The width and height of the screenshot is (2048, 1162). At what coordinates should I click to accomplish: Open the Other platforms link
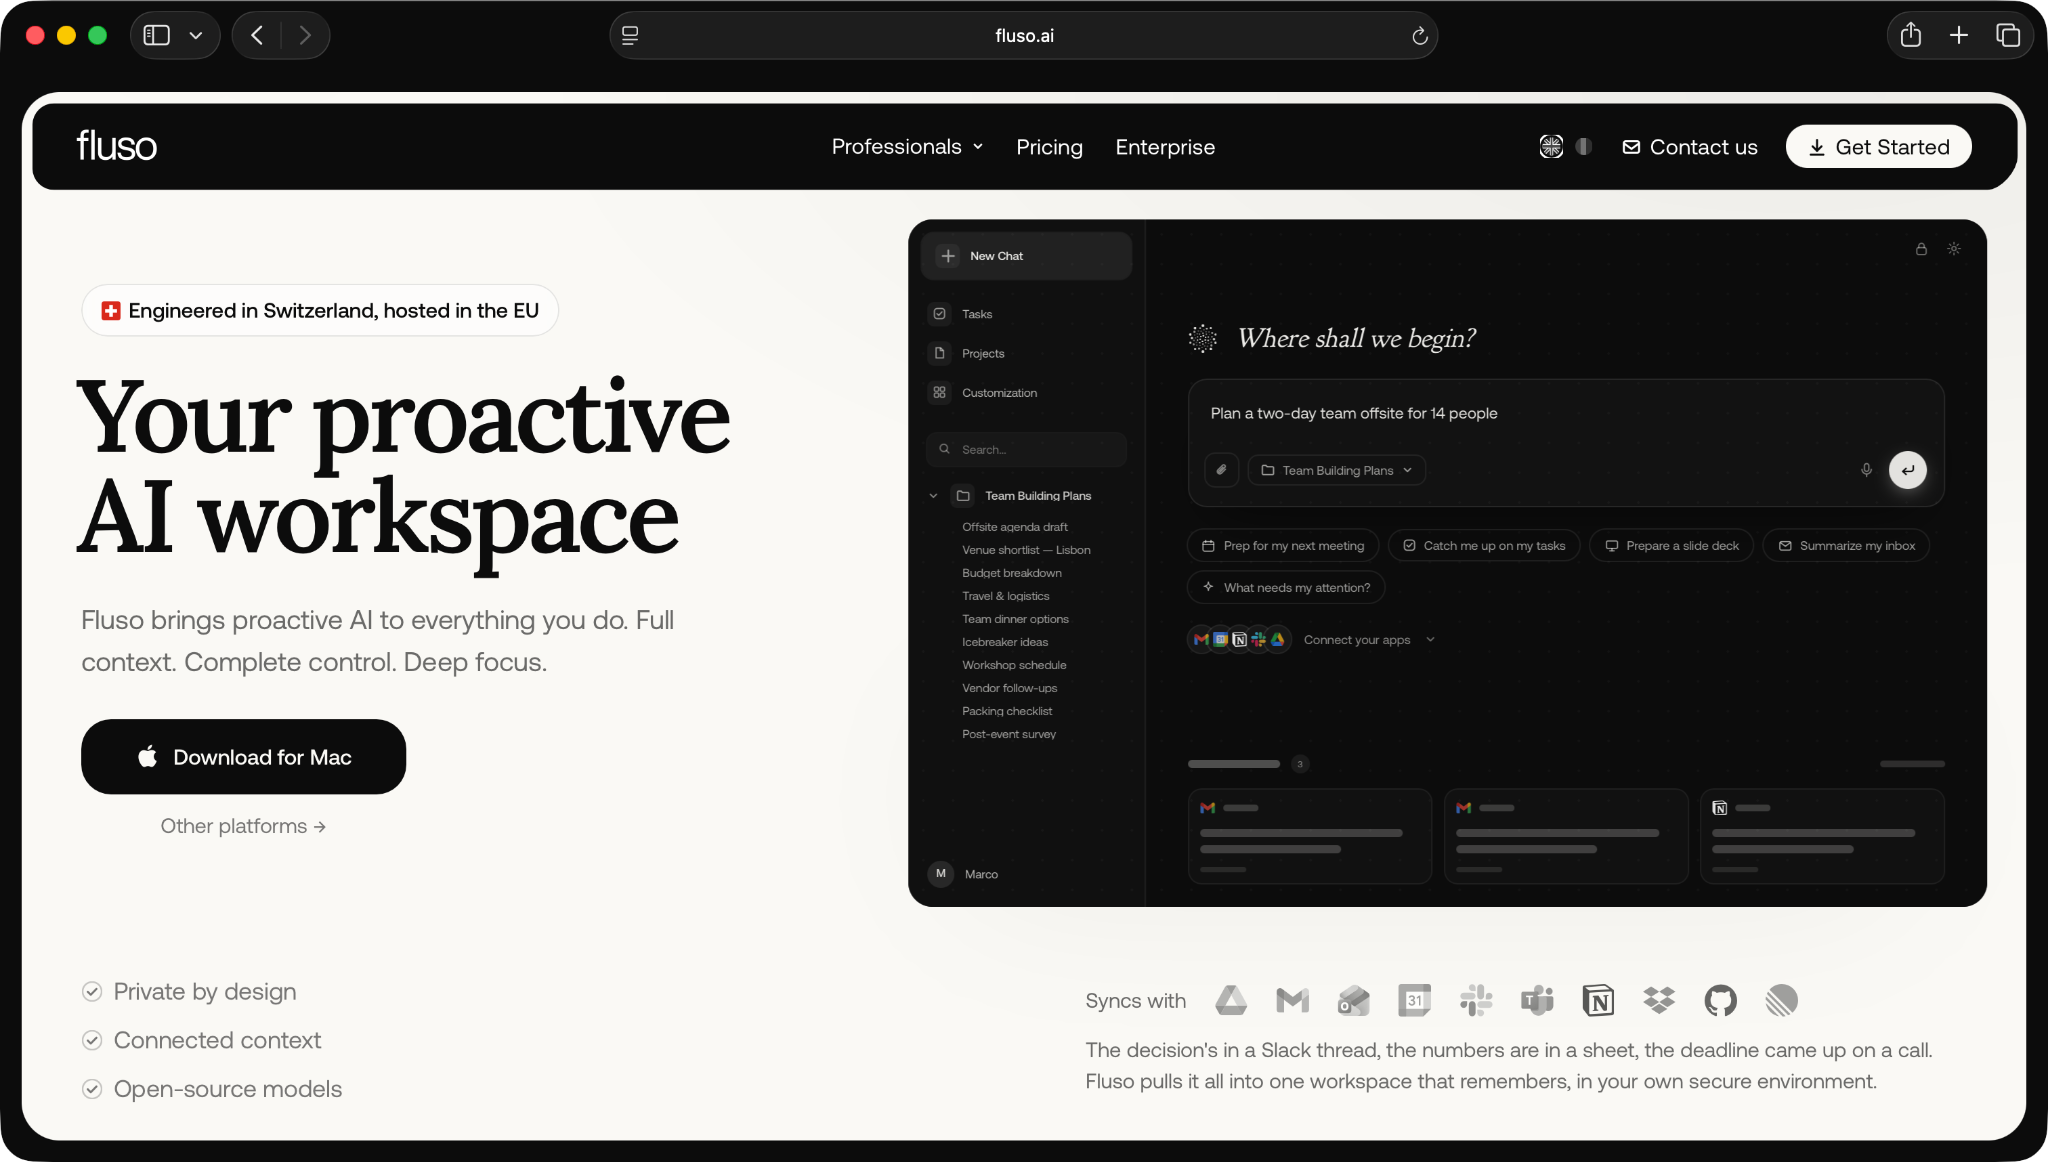pos(243,826)
